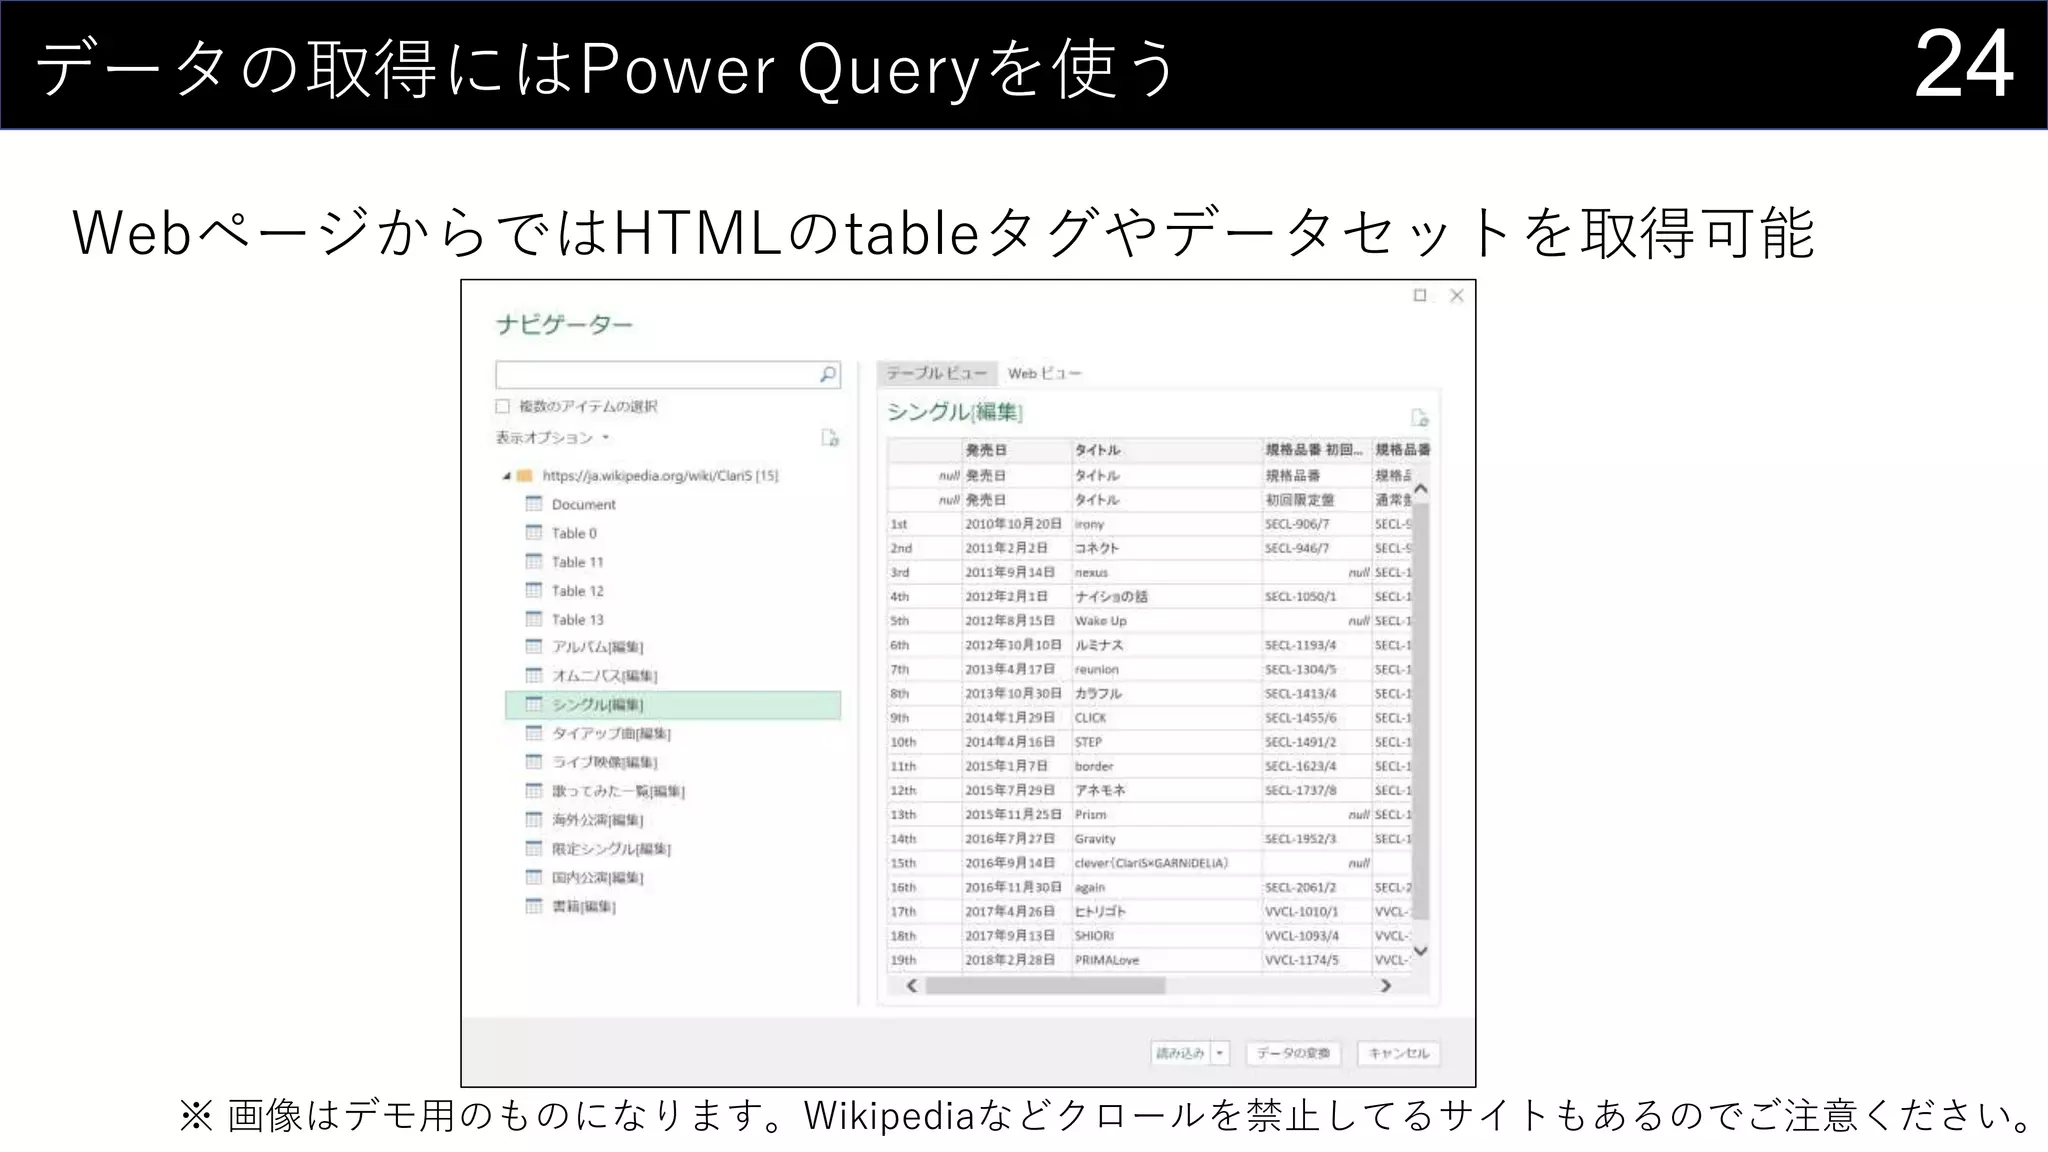The height and width of the screenshot is (1152, 2048).
Task: Click the cell containing SHIORI
Action: 1166,936
